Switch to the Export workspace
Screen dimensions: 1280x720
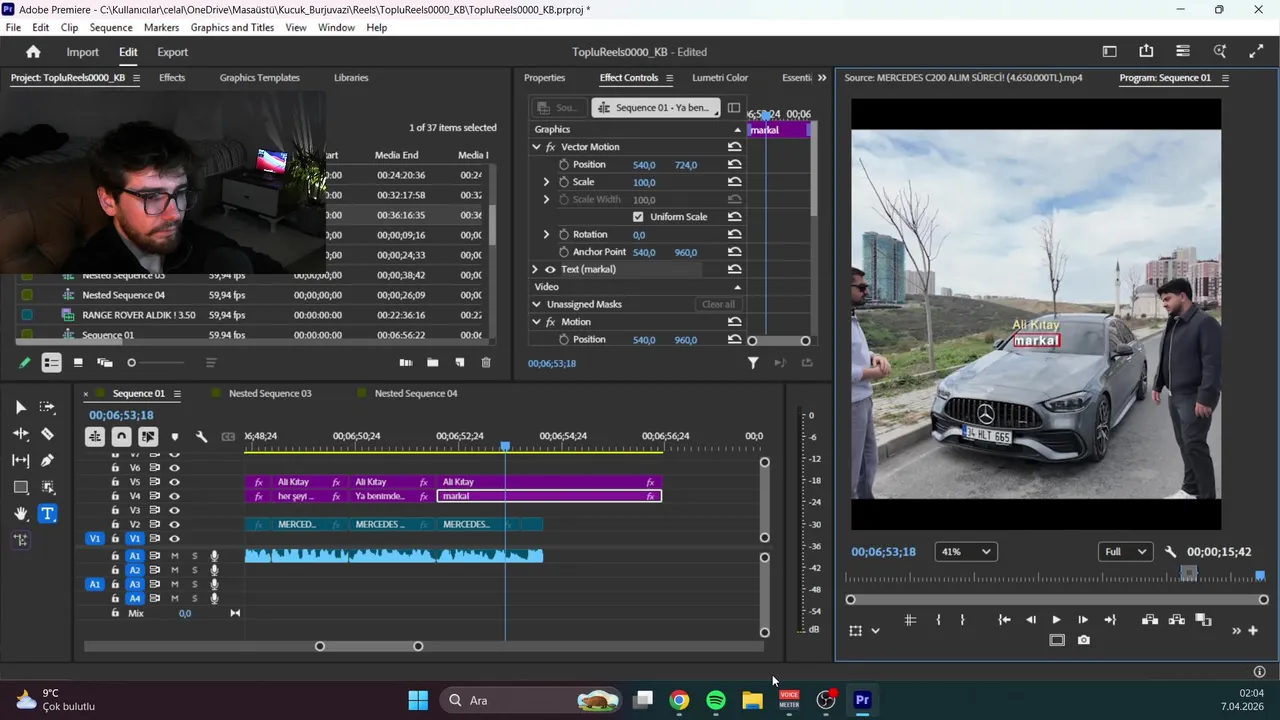[172, 52]
